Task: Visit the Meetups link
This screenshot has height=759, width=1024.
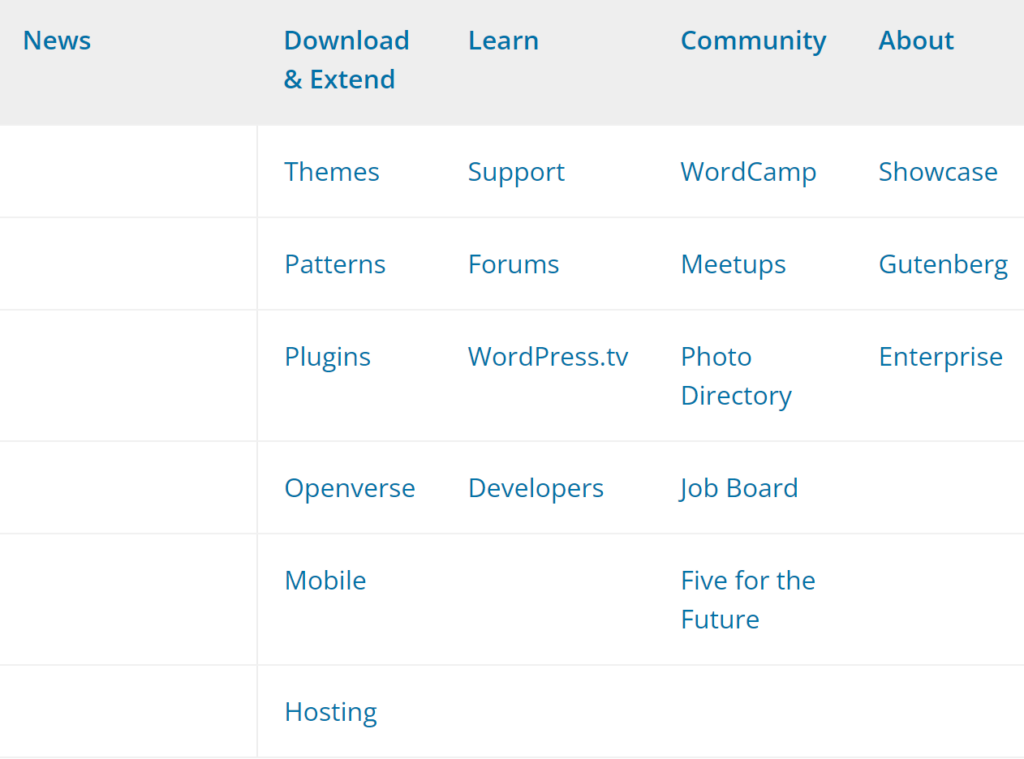Action: pyautogui.click(x=733, y=265)
